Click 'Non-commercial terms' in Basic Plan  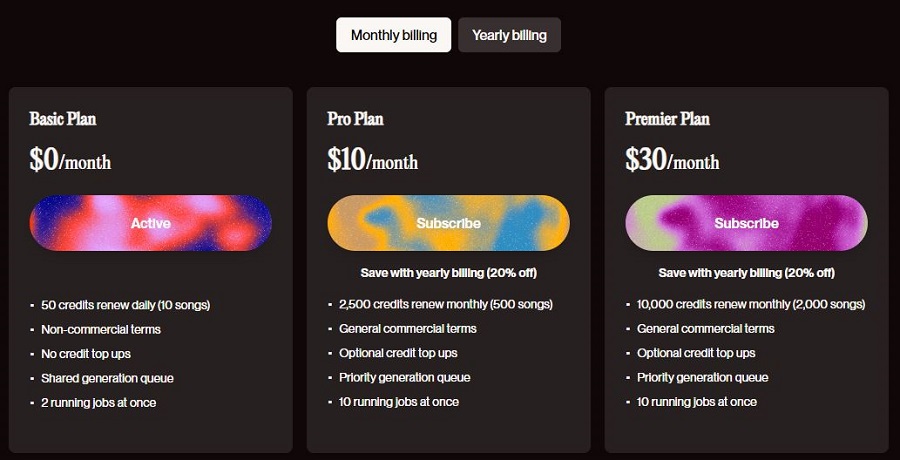(x=101, y=330)
